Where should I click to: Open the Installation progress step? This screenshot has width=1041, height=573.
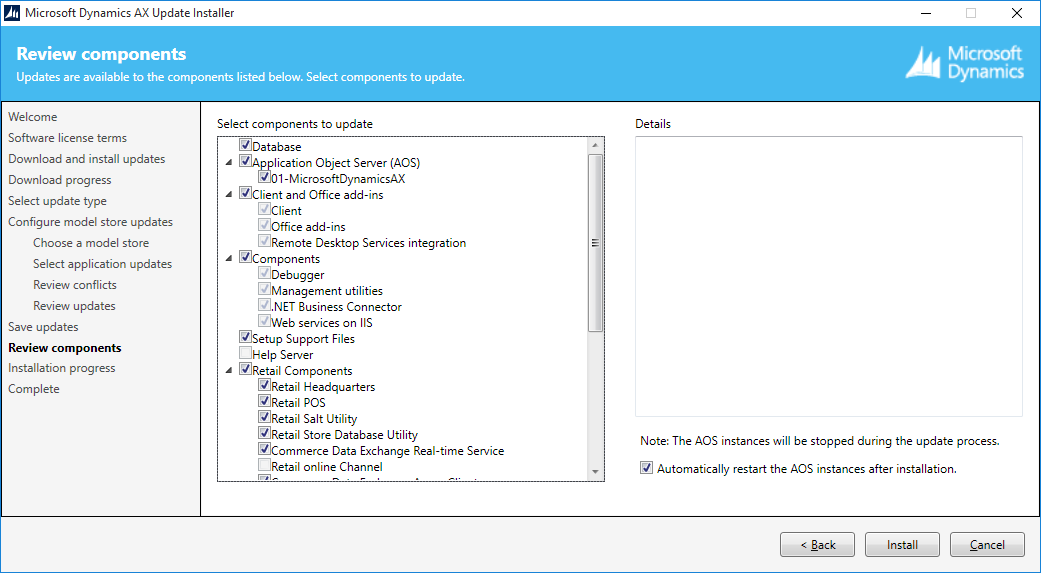point(62,368)
